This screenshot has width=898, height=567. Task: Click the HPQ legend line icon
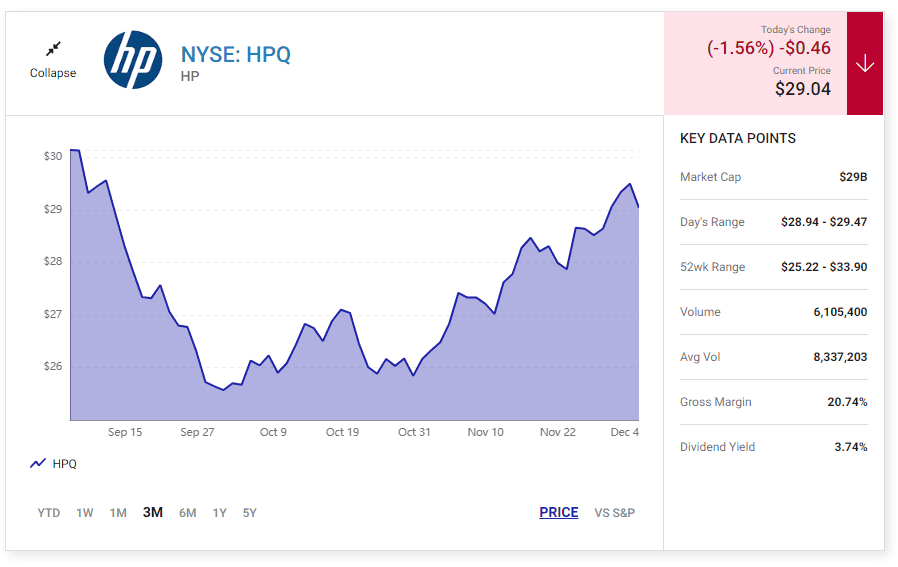tap(38, 463)
